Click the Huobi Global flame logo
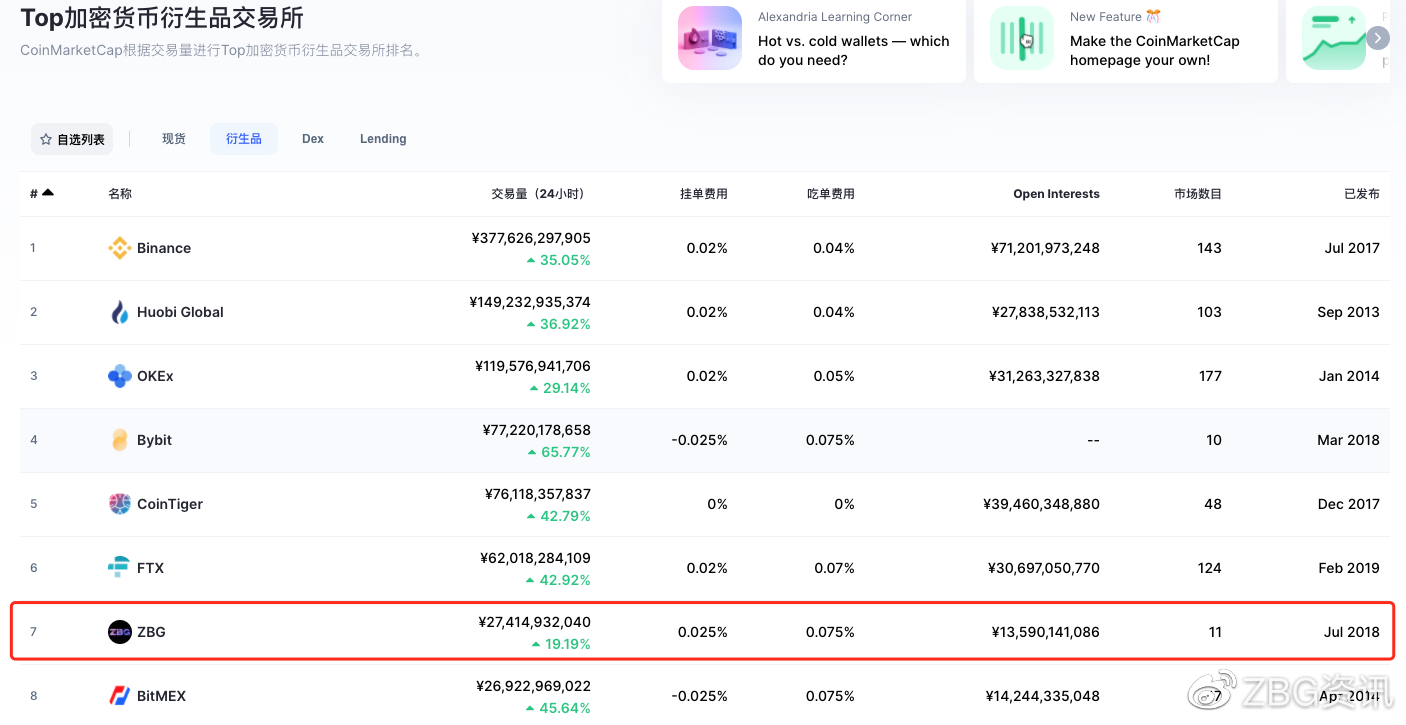This screenshot has width=1406, height=725. pos(120,312)
